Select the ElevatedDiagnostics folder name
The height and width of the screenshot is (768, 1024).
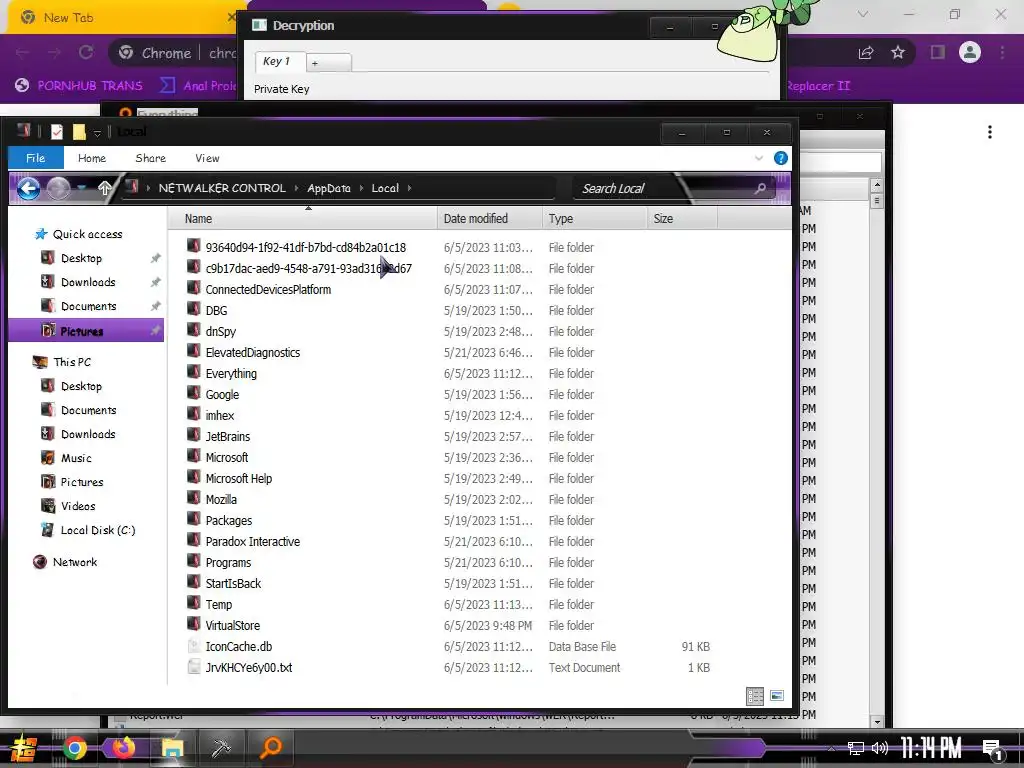click(x=253, y=353)
